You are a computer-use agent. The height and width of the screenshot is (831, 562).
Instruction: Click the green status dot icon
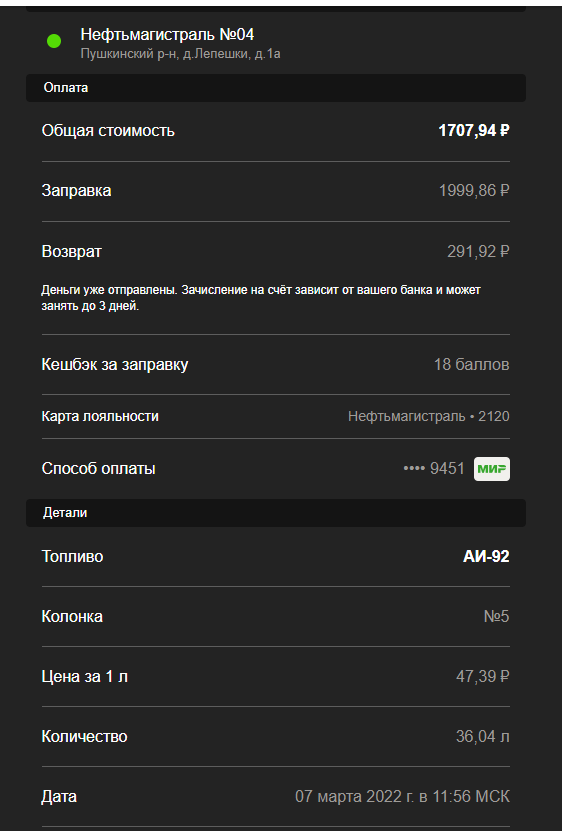[54, 41]
